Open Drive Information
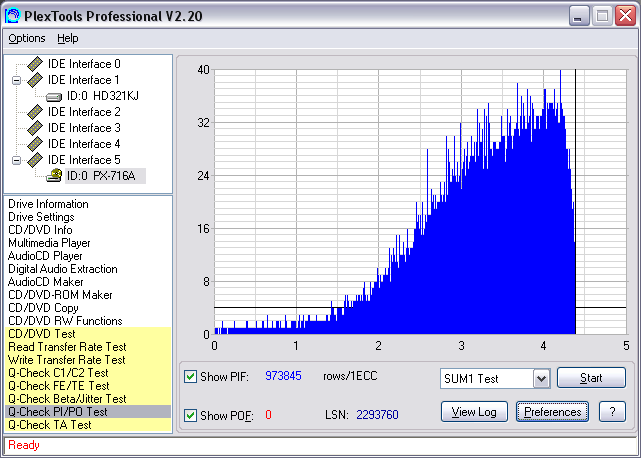The width and height of the screenshot is (641, 458). [x=48, y=204]
